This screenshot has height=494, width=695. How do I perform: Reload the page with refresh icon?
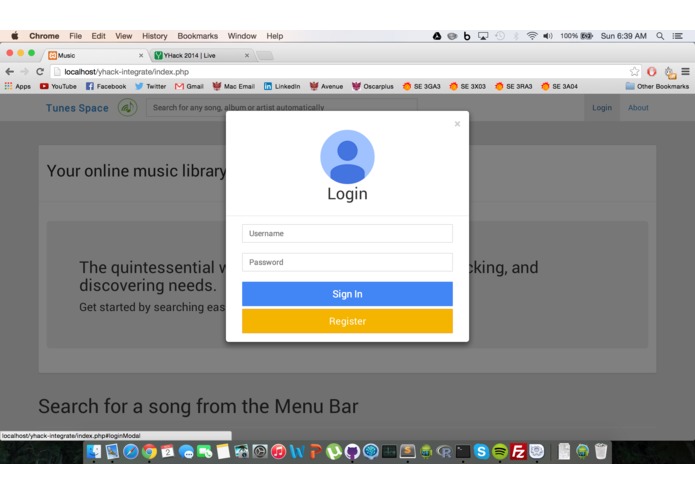[x=40, y=71]
